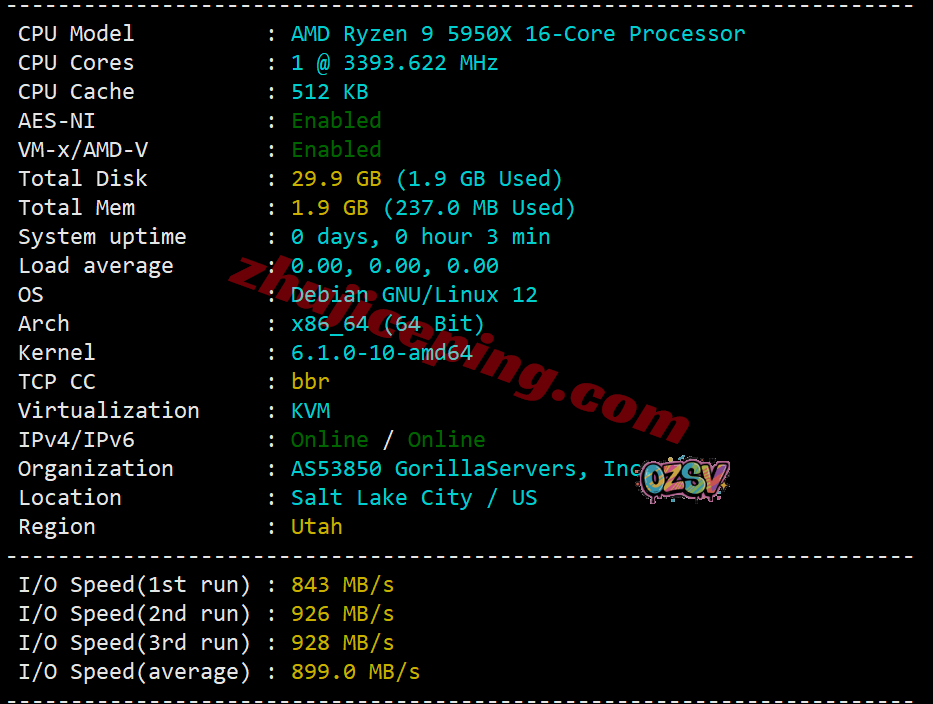933x704 pixels.
Task: Click the Total Disk 29.9 GB value
Action: tap(336, 179)
